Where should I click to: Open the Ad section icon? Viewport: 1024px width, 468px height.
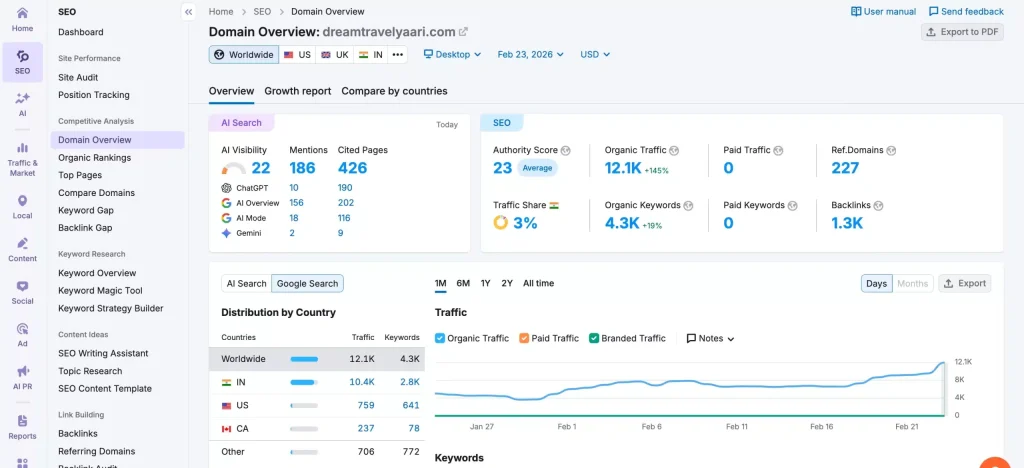pyautogui.click(x=22, y=335)
